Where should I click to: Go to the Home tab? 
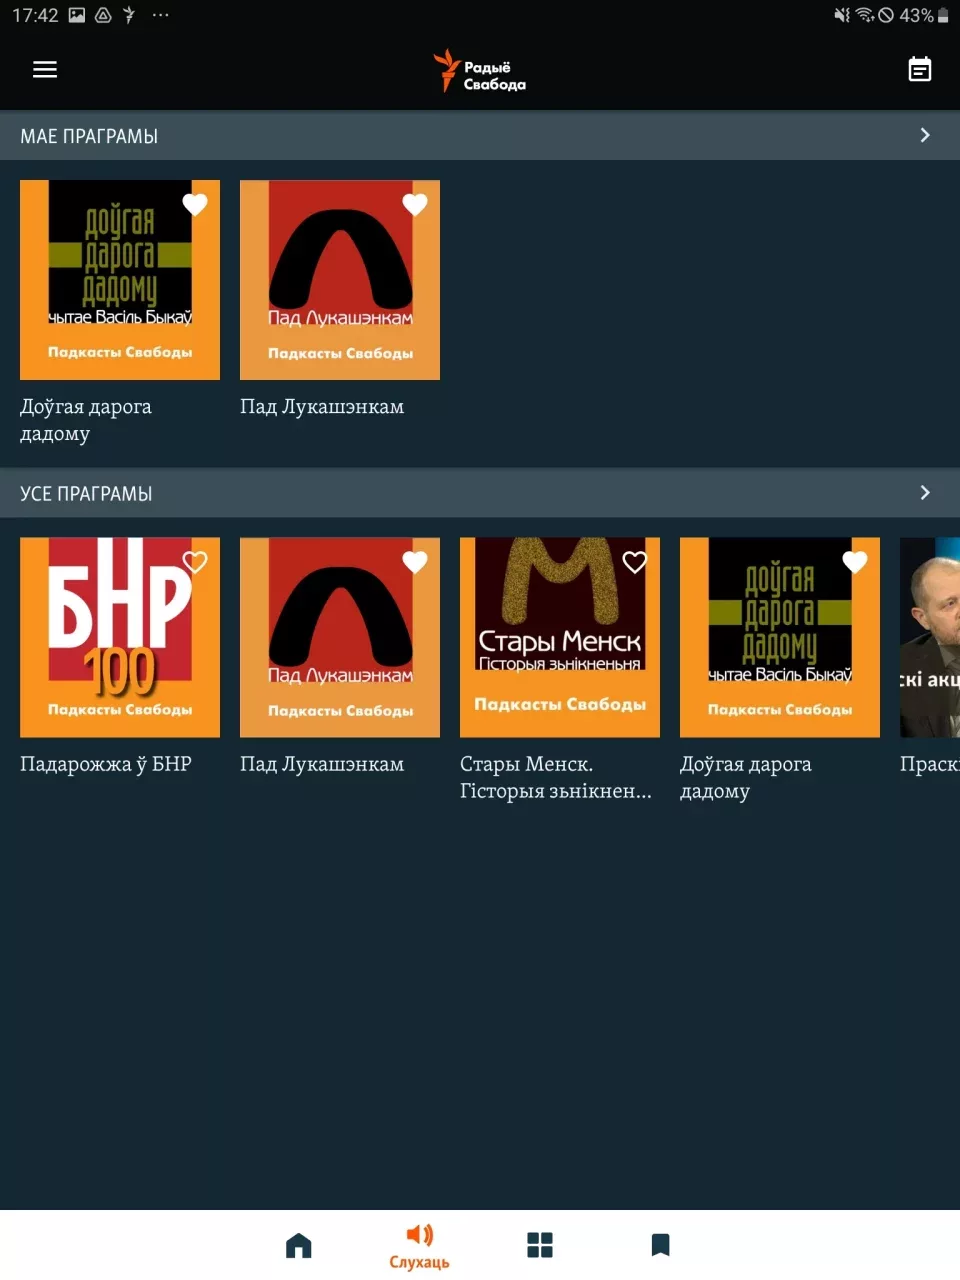[x=298, y=1245]
